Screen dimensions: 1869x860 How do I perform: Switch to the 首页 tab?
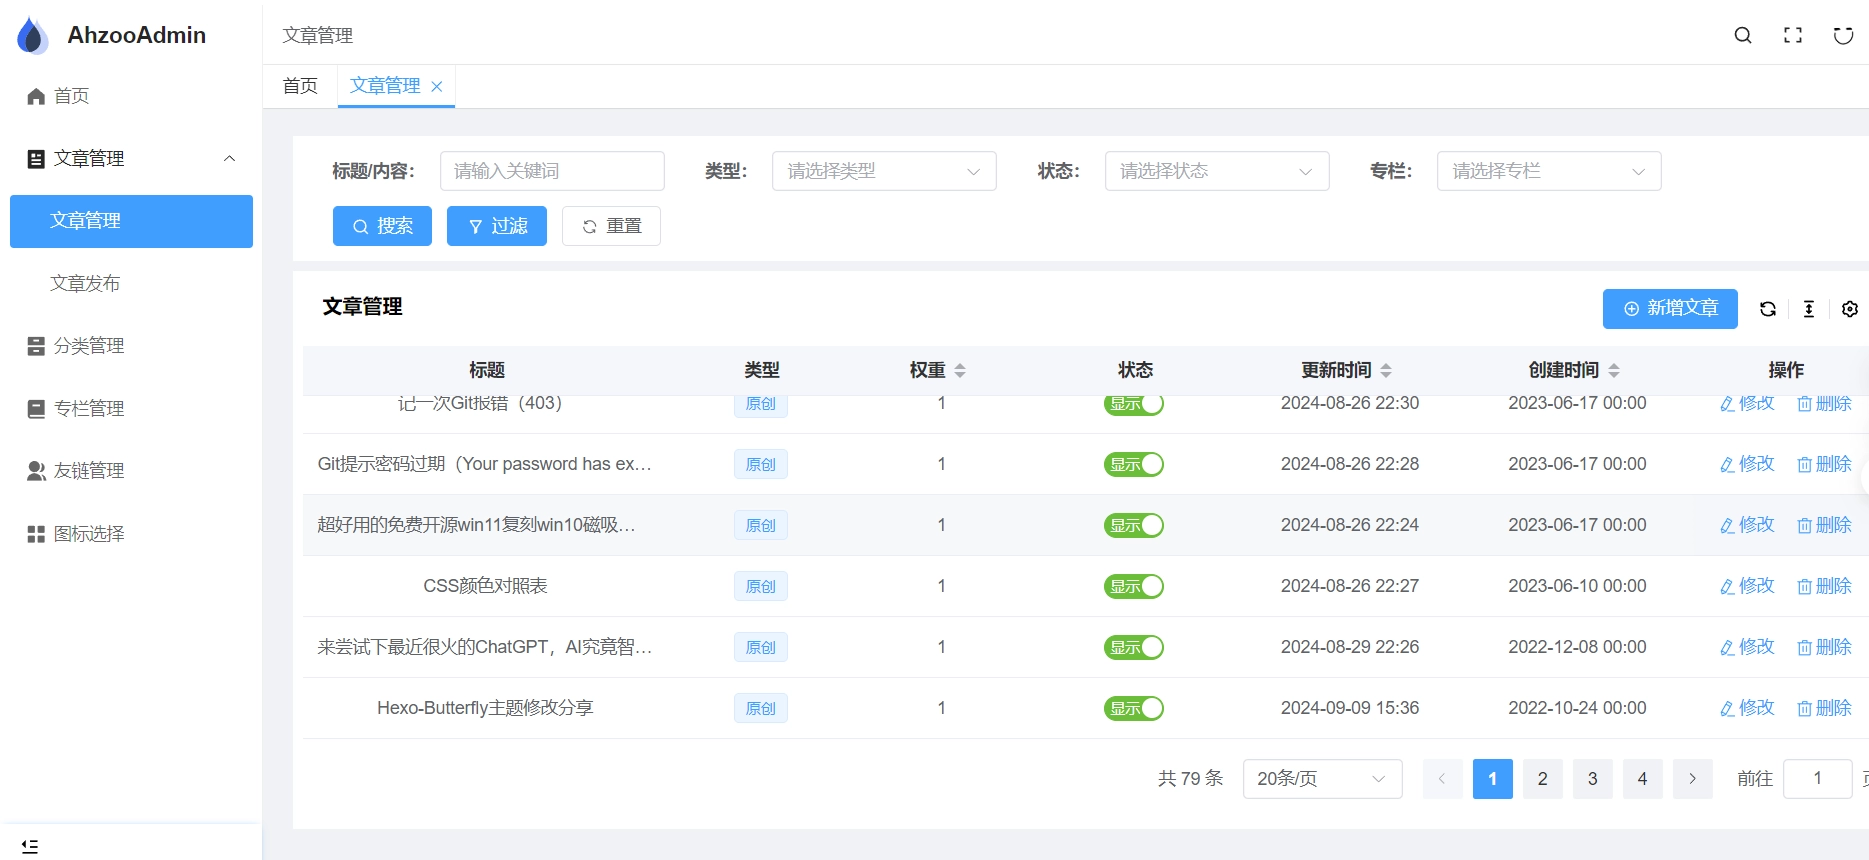300,86
